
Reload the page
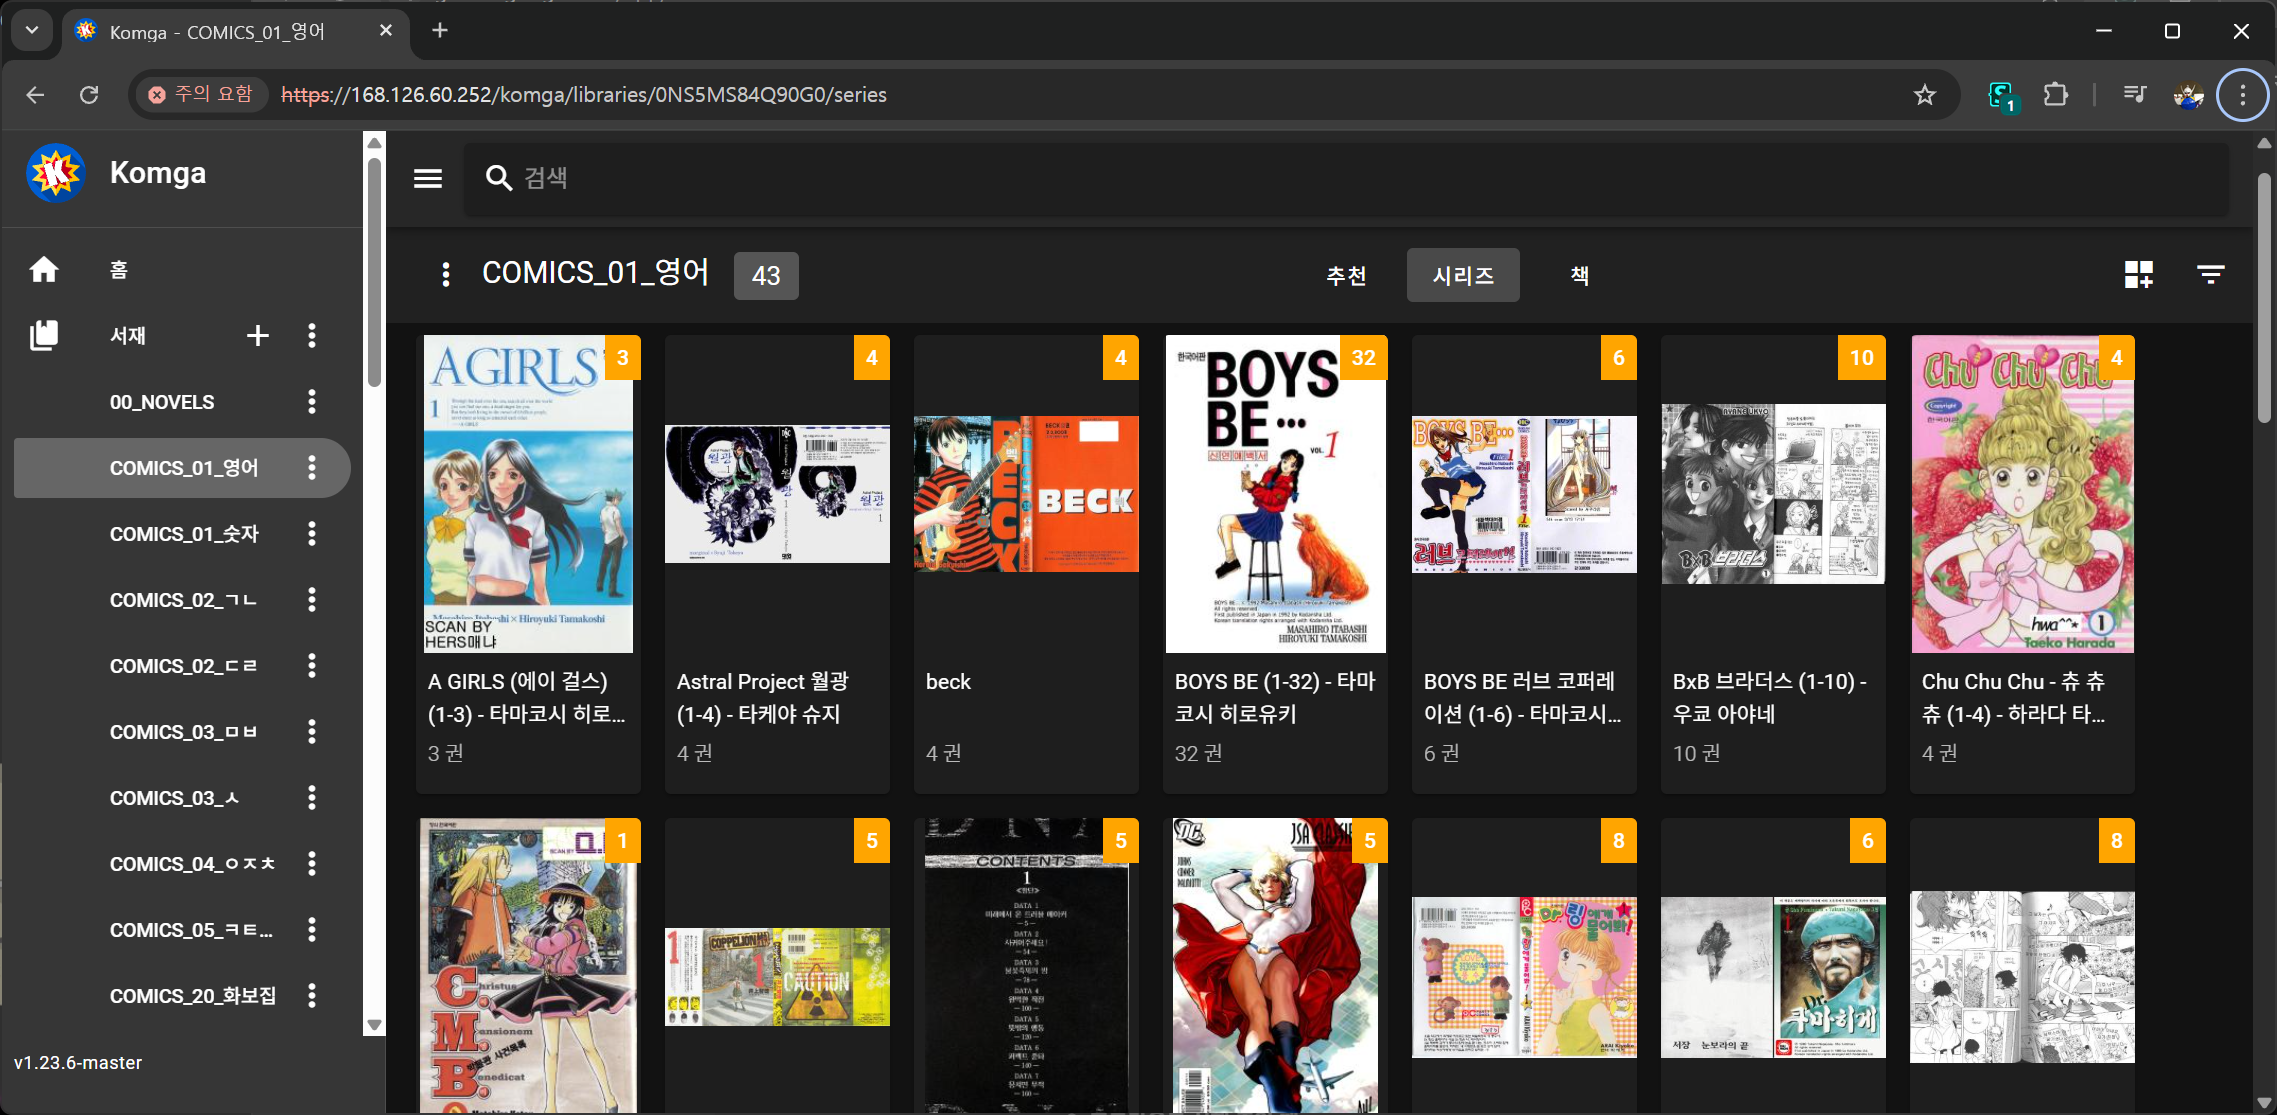tap(89, 95)
